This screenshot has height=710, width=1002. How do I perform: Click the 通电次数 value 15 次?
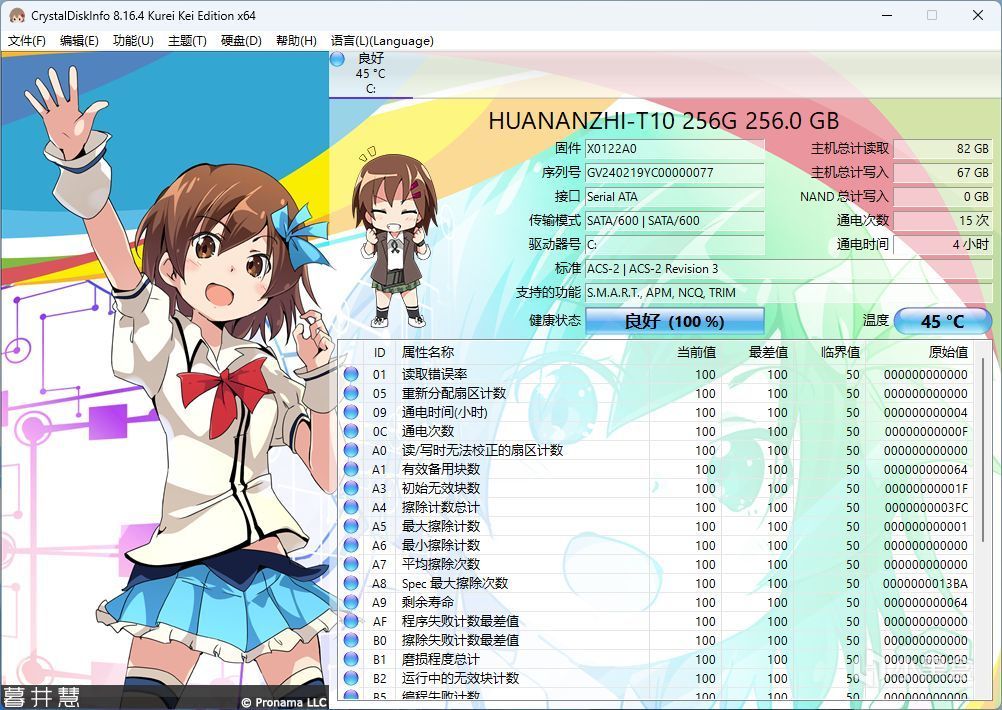(943, 220)
